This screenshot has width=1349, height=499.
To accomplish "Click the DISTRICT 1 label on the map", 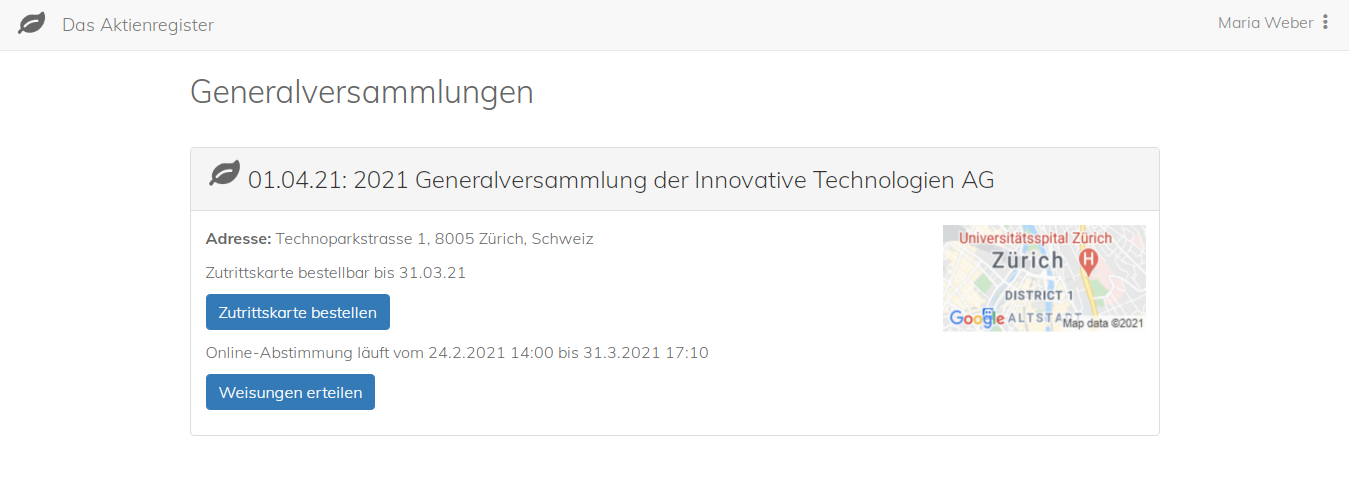I will [x=1039, y=296].
